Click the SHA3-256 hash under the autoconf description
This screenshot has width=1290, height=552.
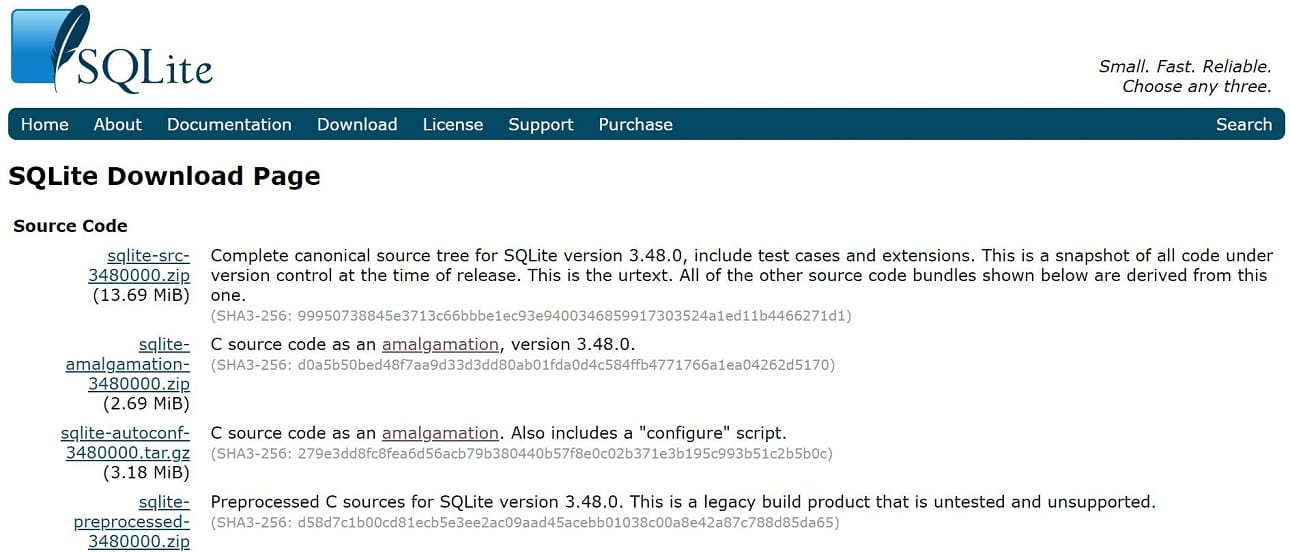(x=521, y=454)
